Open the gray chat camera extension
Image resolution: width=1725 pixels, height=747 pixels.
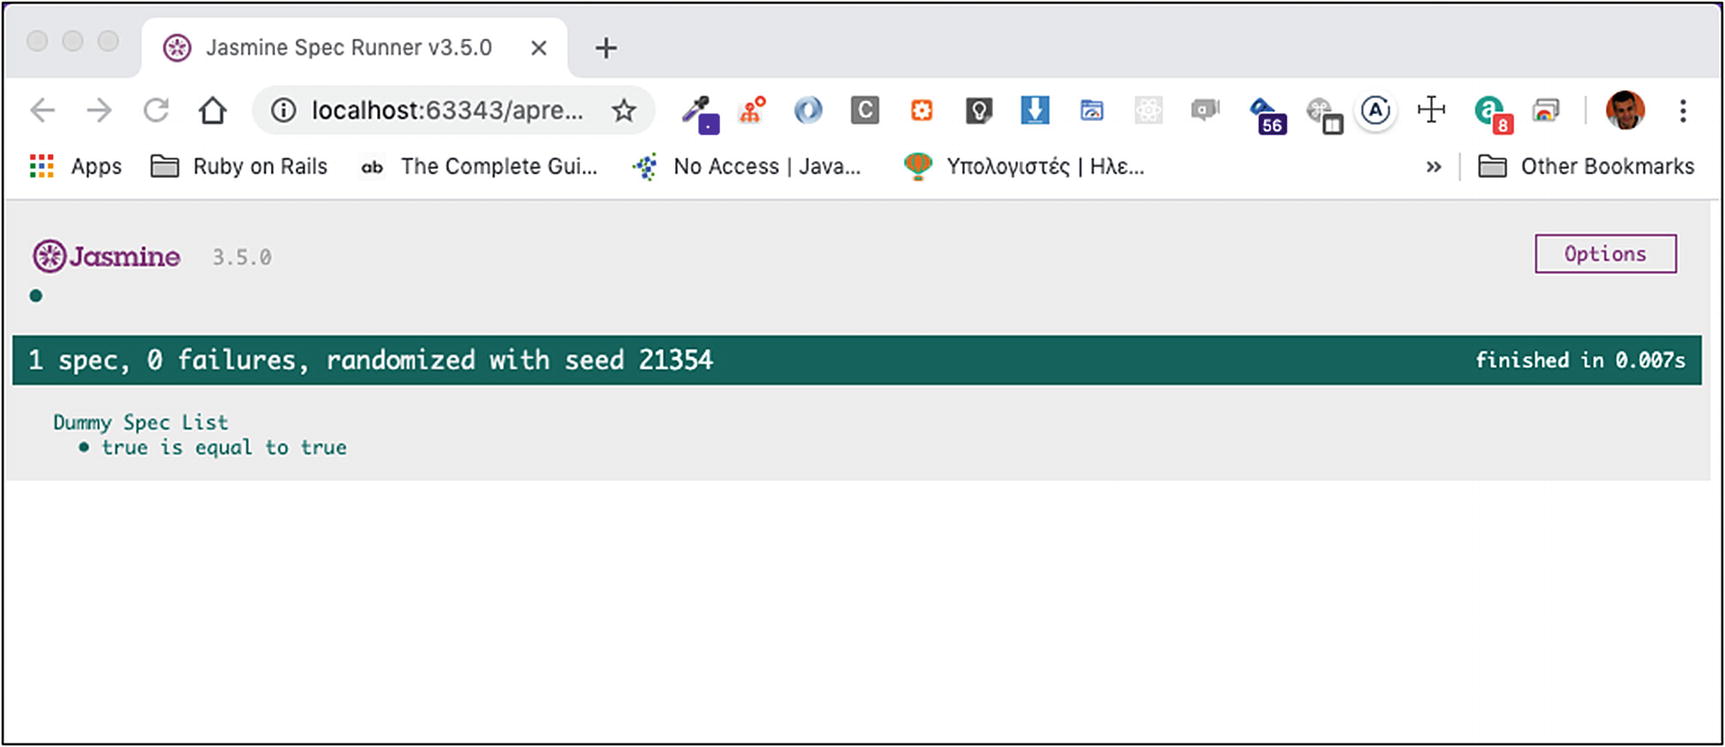(1206, 110)
